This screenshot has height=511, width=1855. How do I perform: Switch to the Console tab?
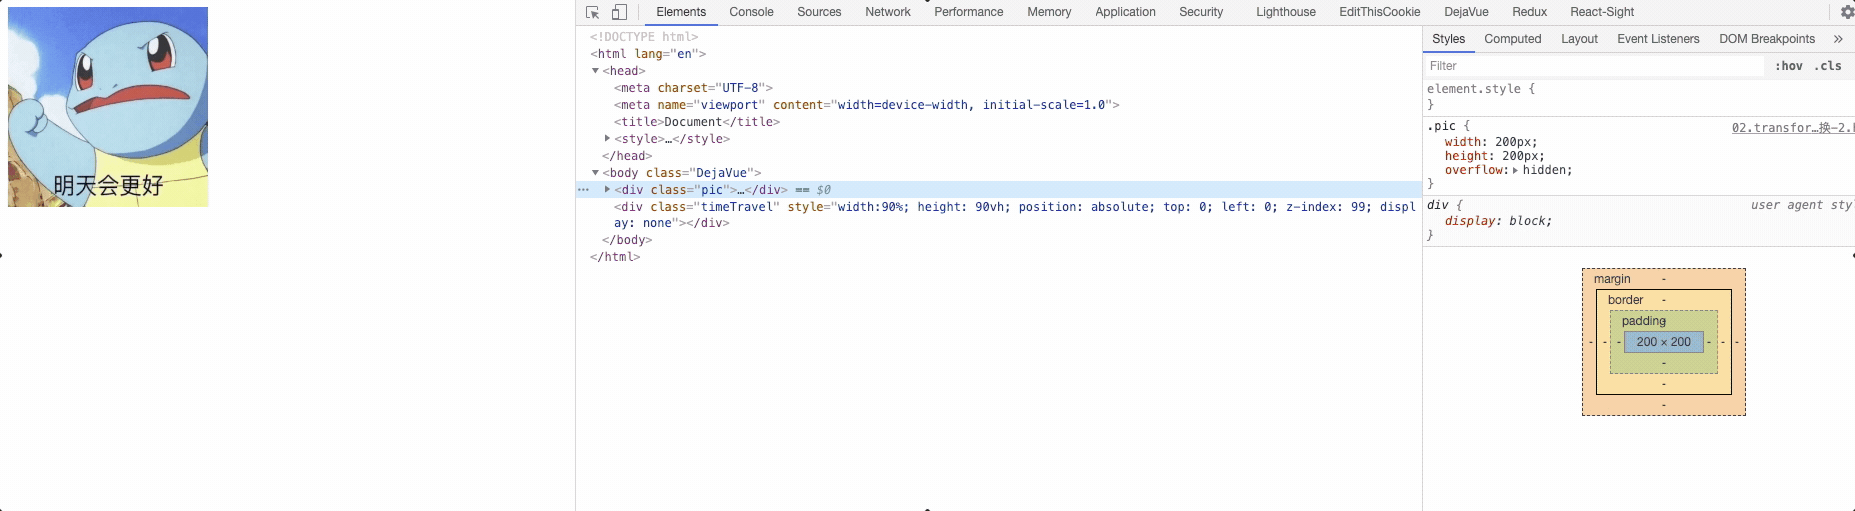coord(751,12)
